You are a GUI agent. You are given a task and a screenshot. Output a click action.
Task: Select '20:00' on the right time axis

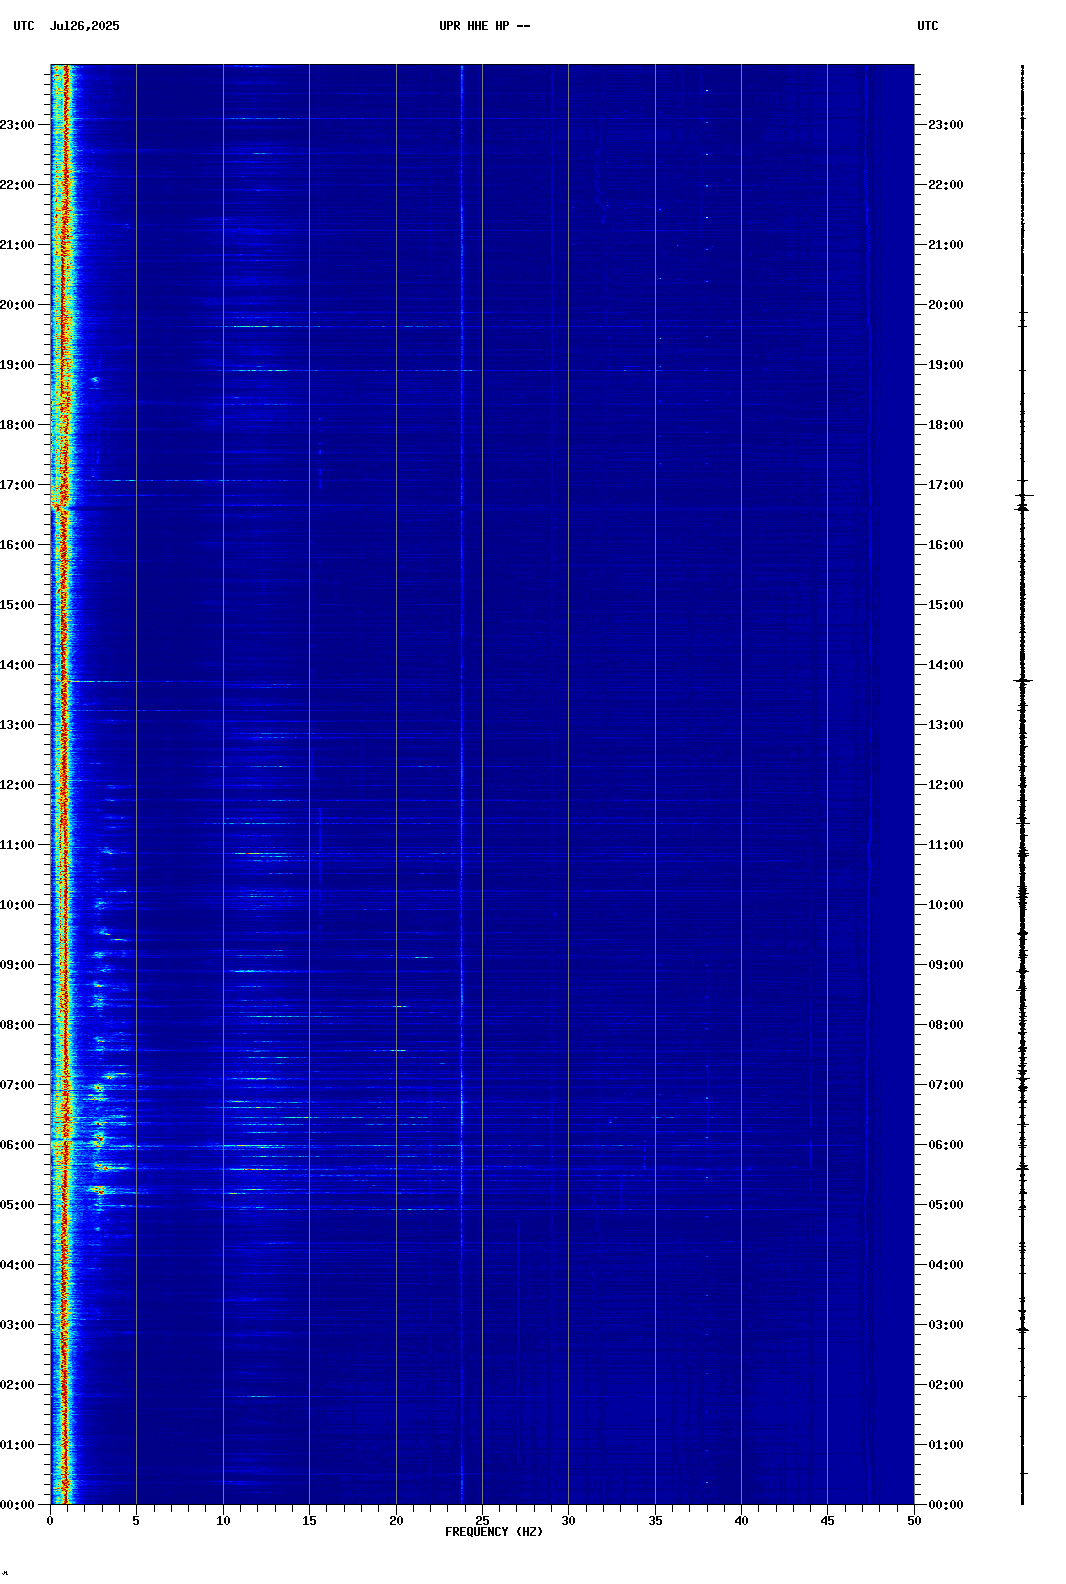(x=946, y=305)
